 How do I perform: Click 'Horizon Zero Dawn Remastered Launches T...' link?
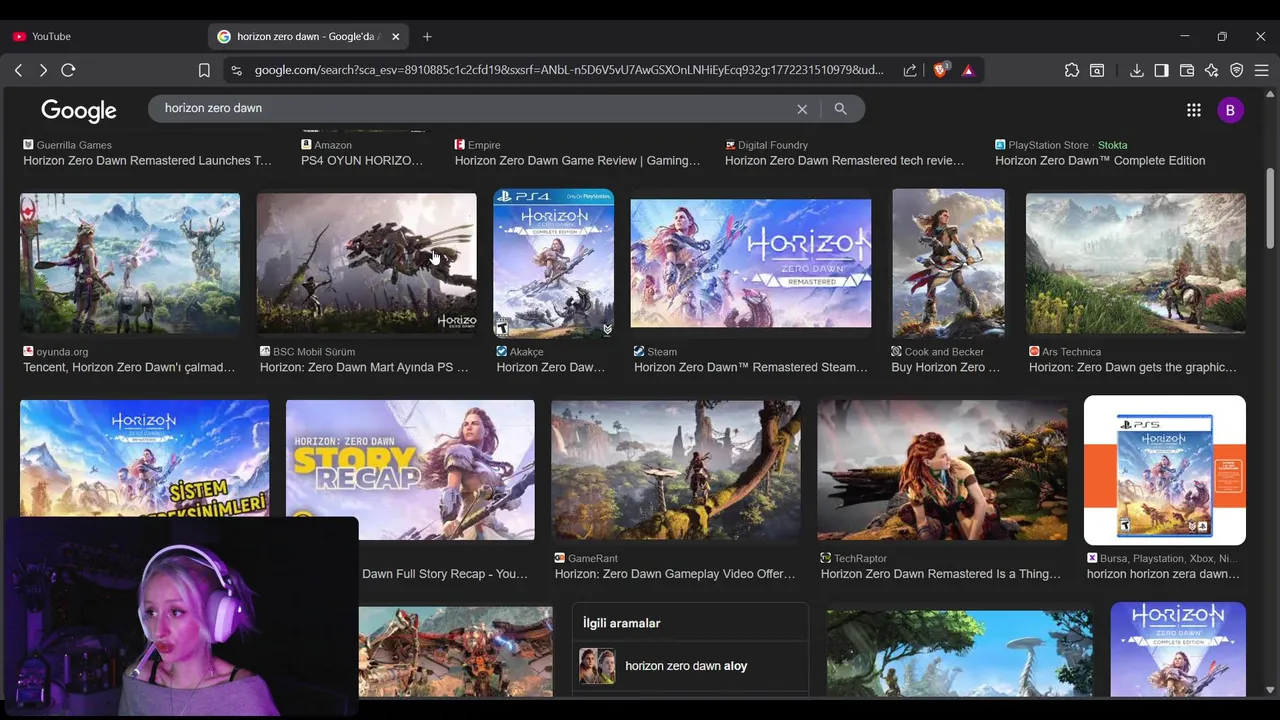coord(147,160)
